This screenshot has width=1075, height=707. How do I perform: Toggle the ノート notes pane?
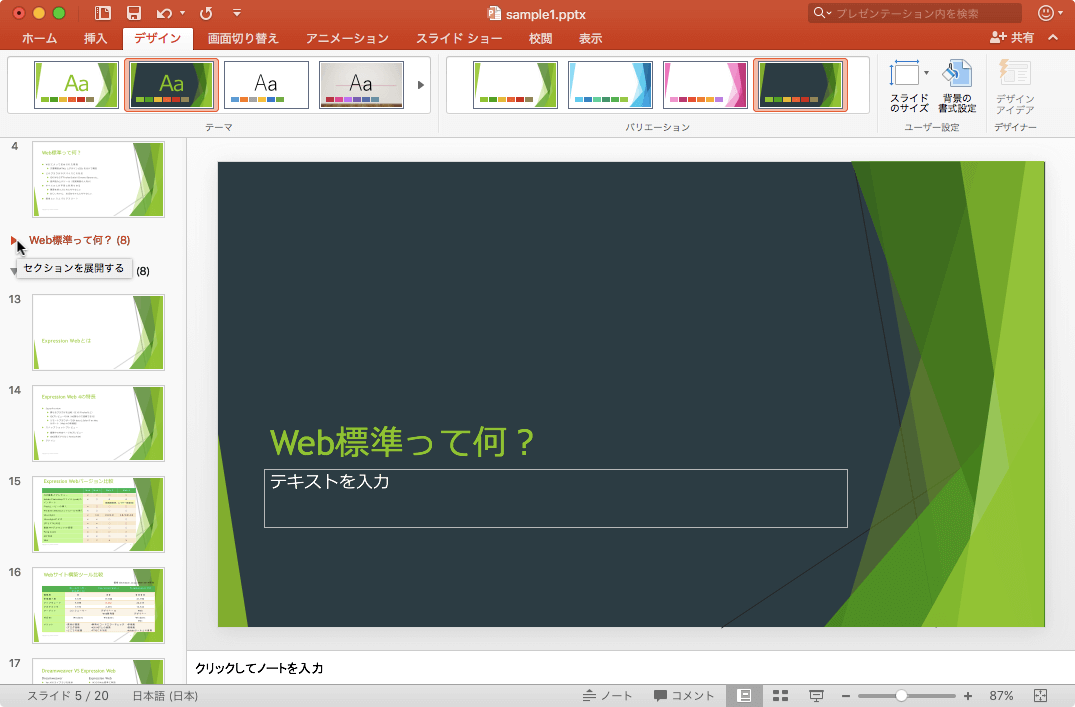(607, 695)
